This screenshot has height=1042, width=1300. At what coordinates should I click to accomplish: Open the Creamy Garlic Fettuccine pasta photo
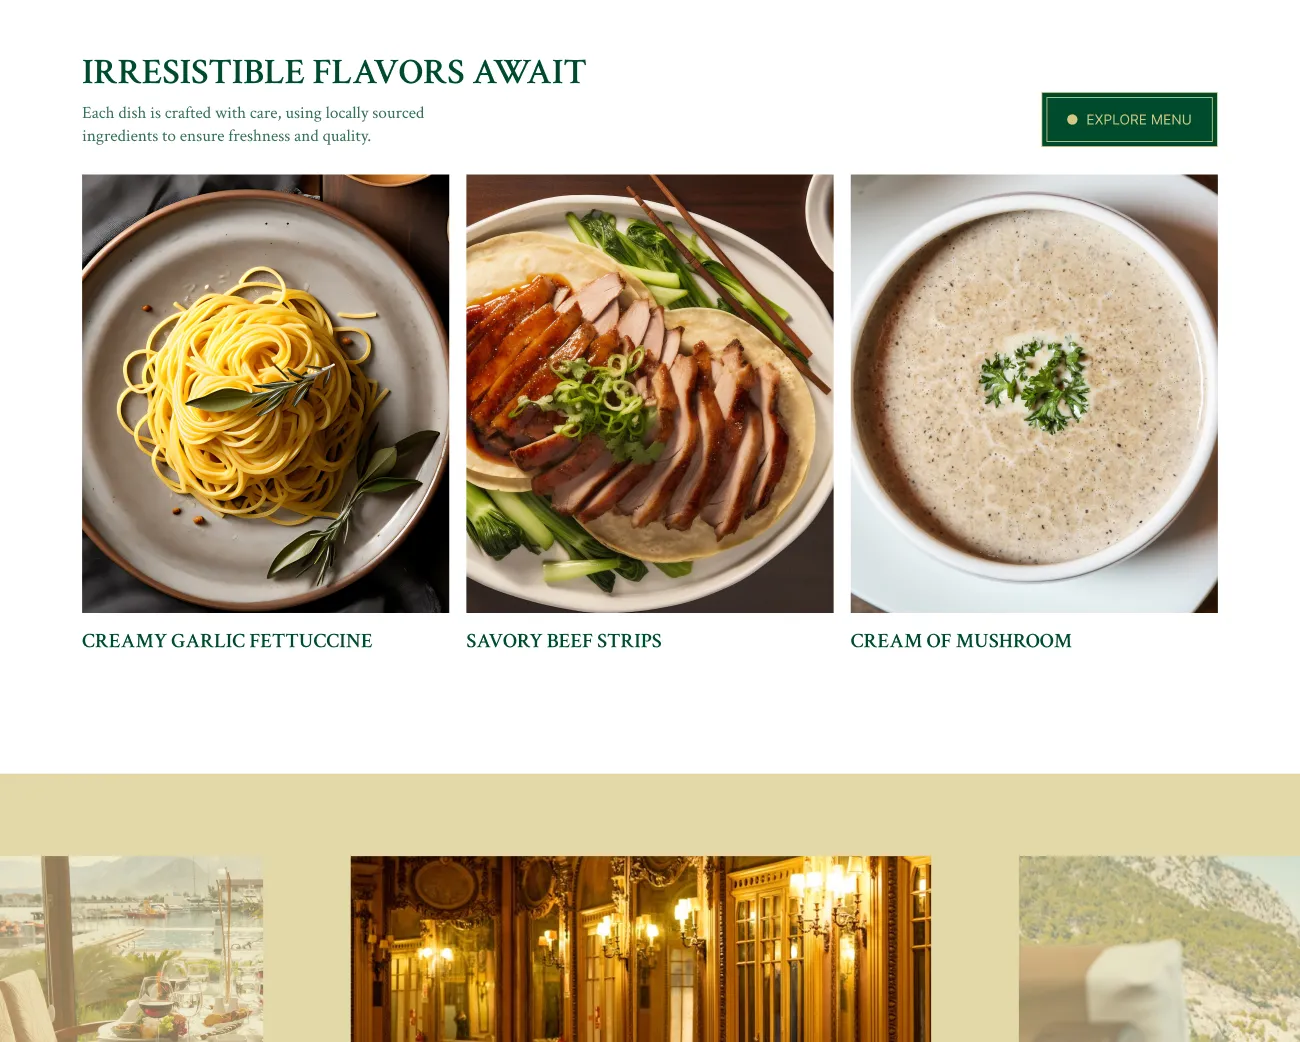[265, 393]
